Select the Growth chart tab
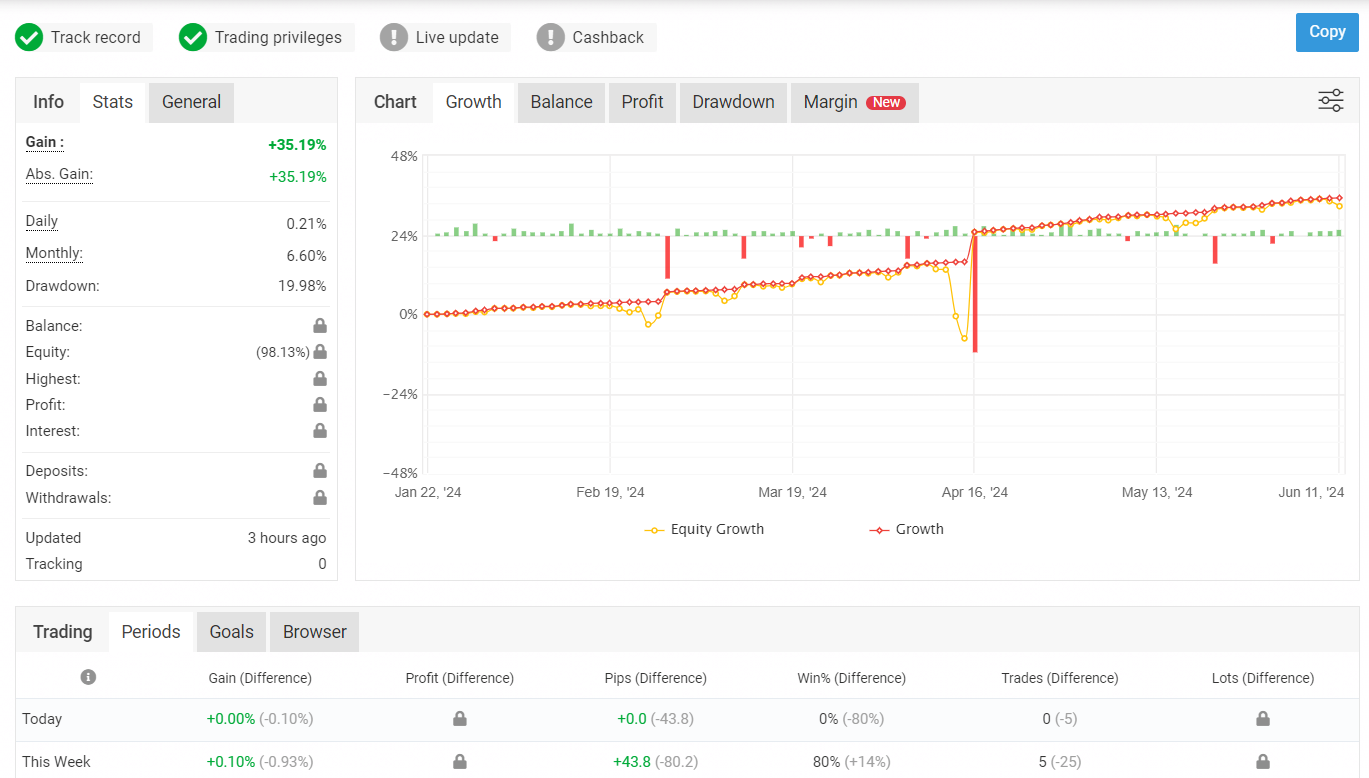 click(x=474, y=102)
